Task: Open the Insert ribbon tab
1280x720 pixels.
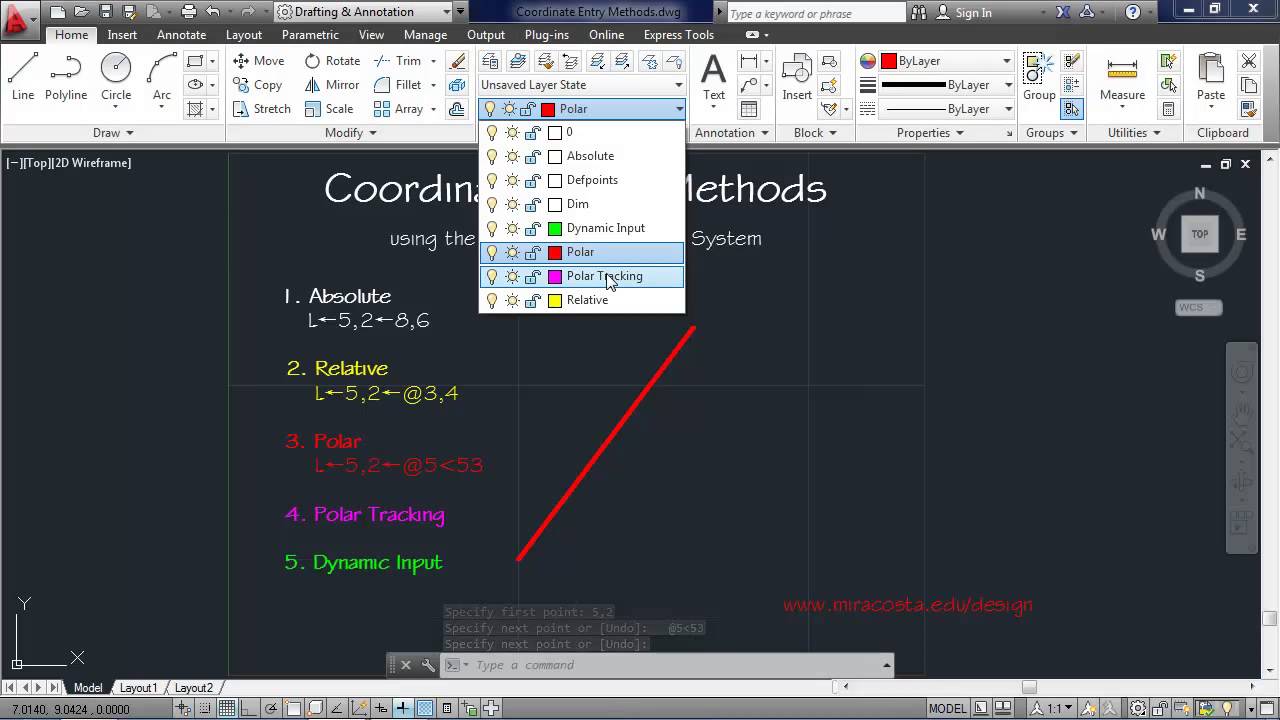Action: (x=122, y=35)
